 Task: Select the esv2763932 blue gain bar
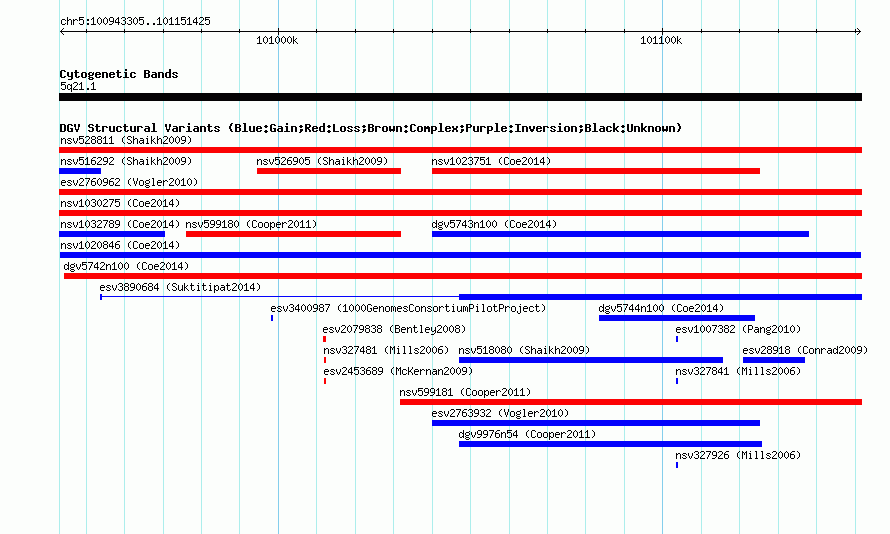596,423
